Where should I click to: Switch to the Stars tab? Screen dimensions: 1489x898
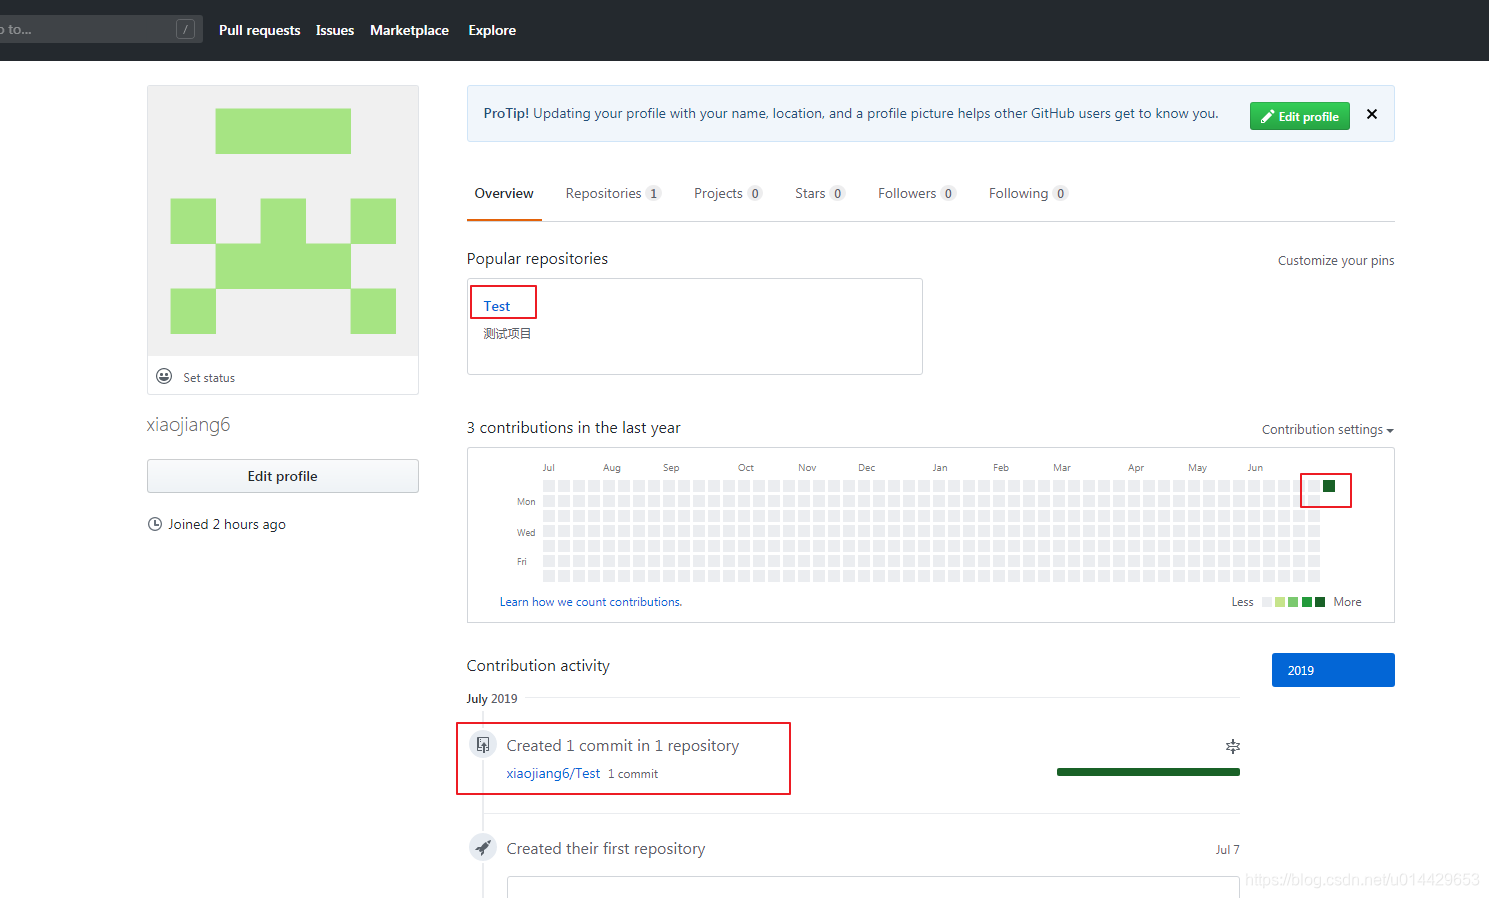[x=819, y=194]
